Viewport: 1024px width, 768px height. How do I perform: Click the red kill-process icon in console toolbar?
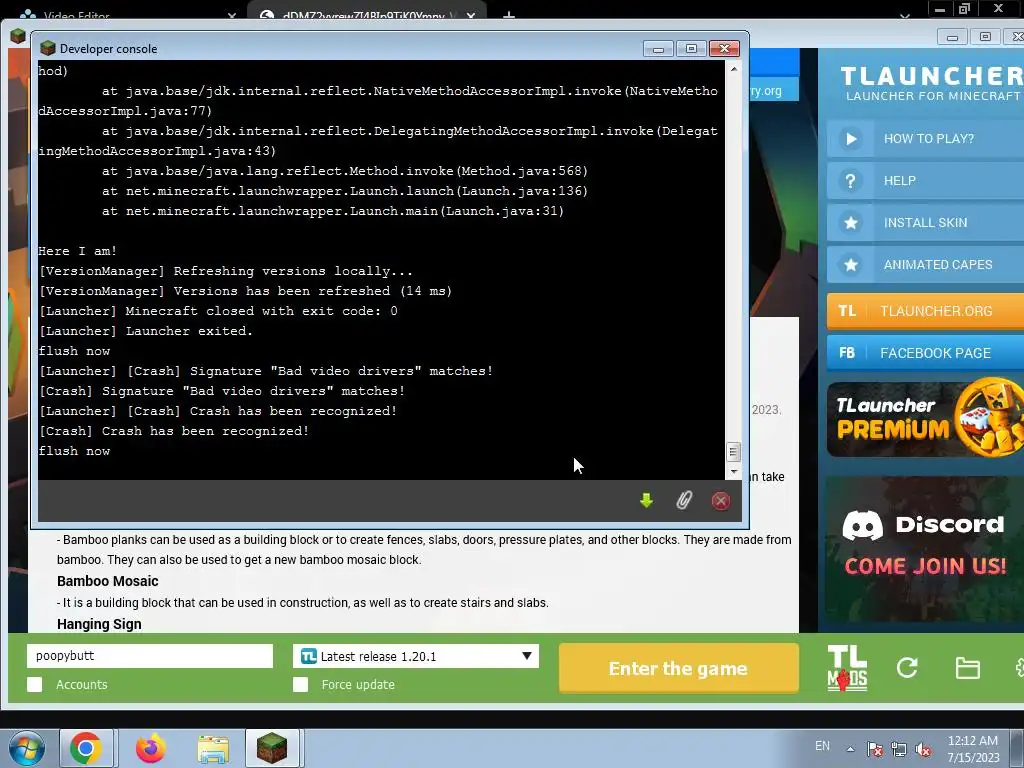coord(721,501)
